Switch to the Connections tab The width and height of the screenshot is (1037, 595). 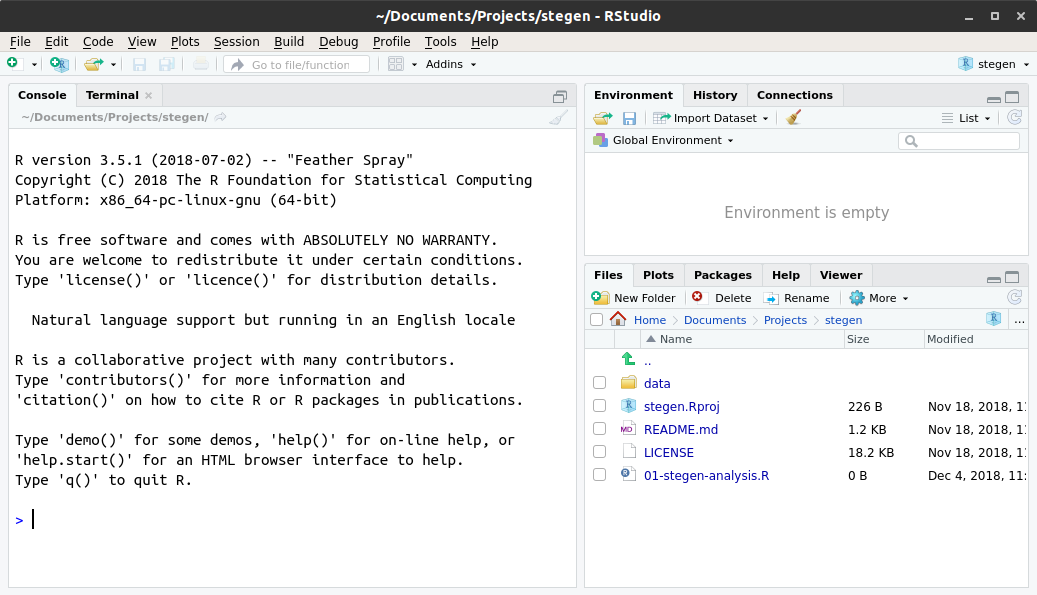794,95
